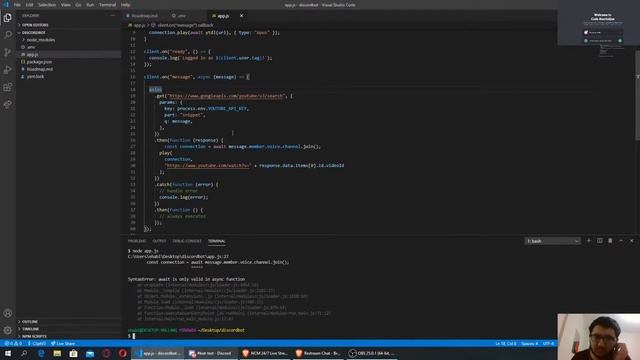Open Mail app from taskbar

click(90, 353)
